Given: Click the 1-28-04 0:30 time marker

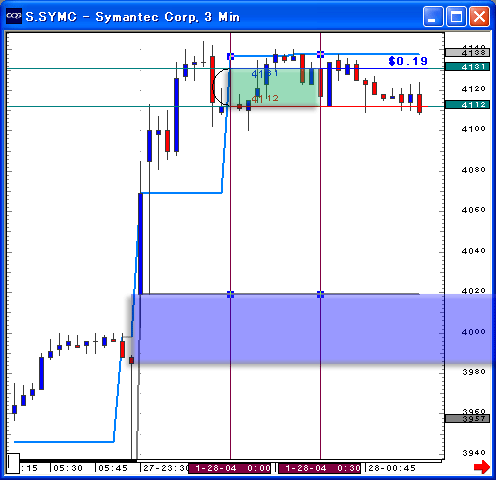Looking at the screenshot, I should [320, 468].
